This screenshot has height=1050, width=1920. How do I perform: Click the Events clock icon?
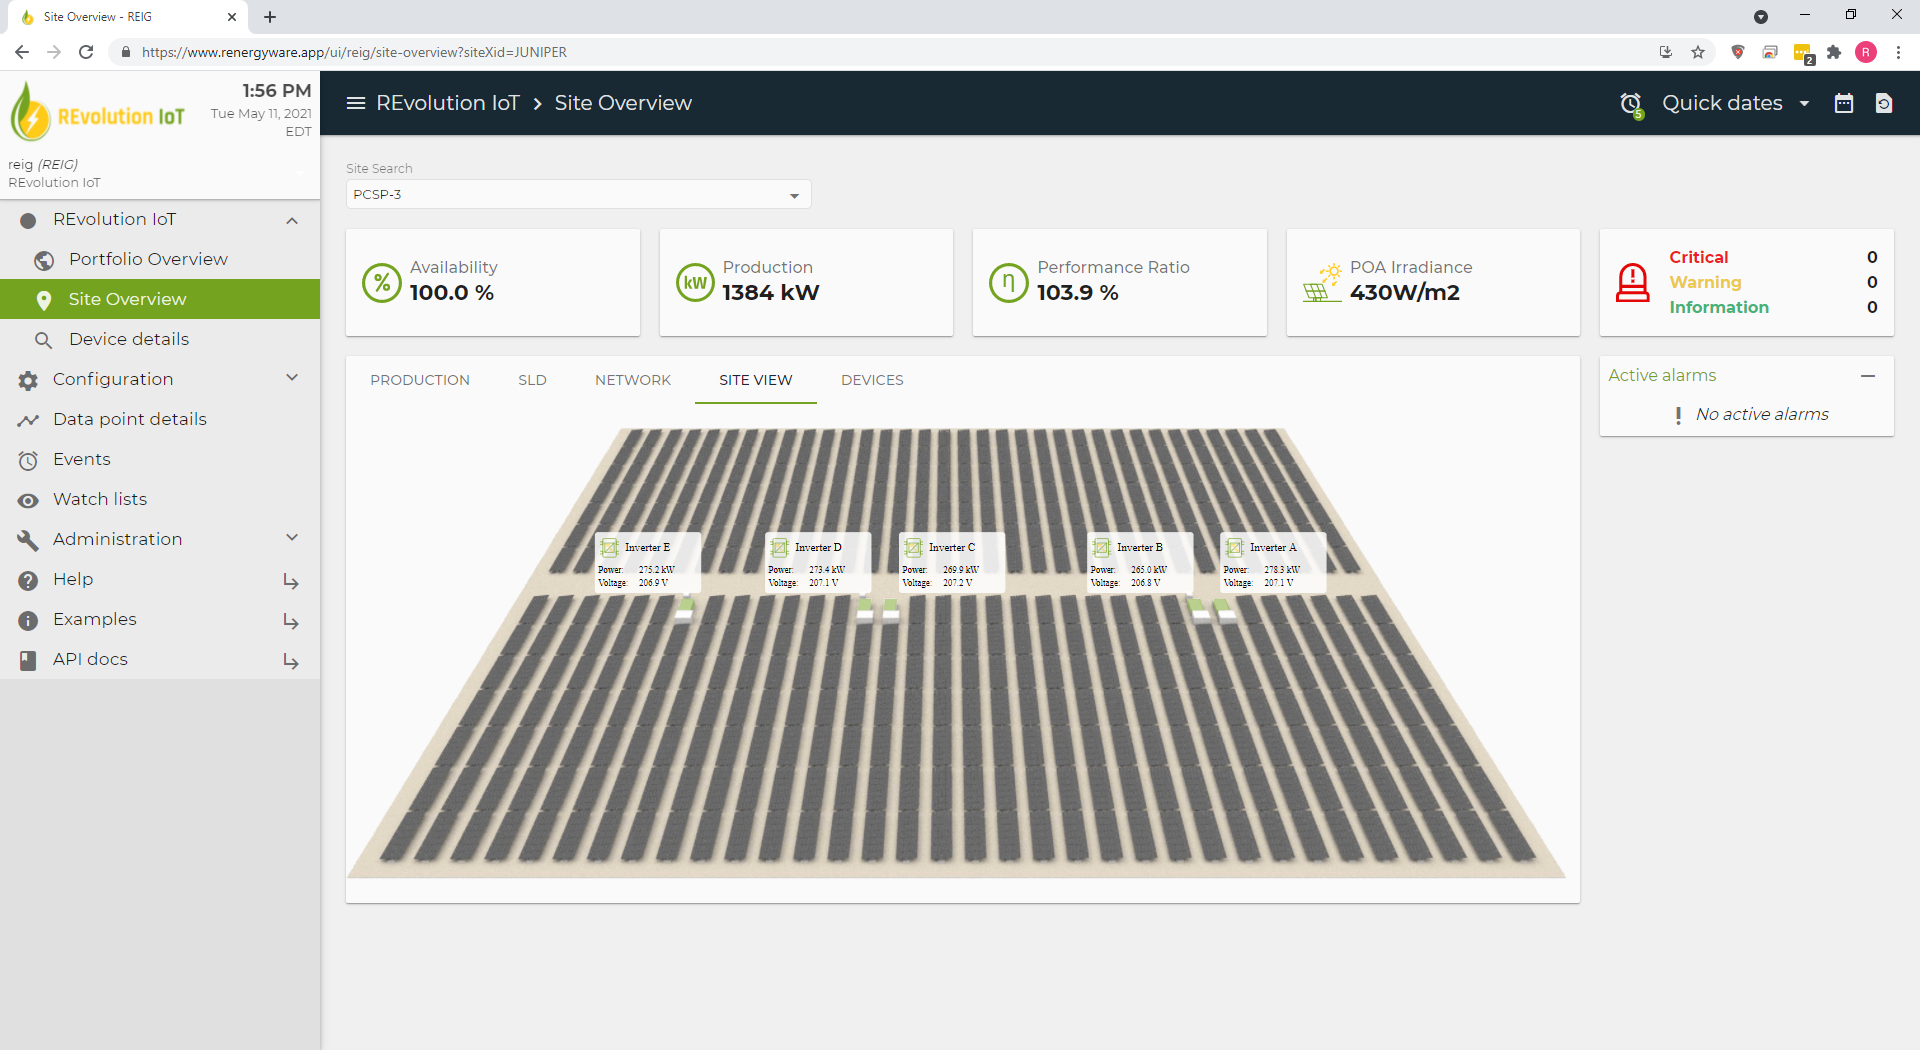coord(28,460)
